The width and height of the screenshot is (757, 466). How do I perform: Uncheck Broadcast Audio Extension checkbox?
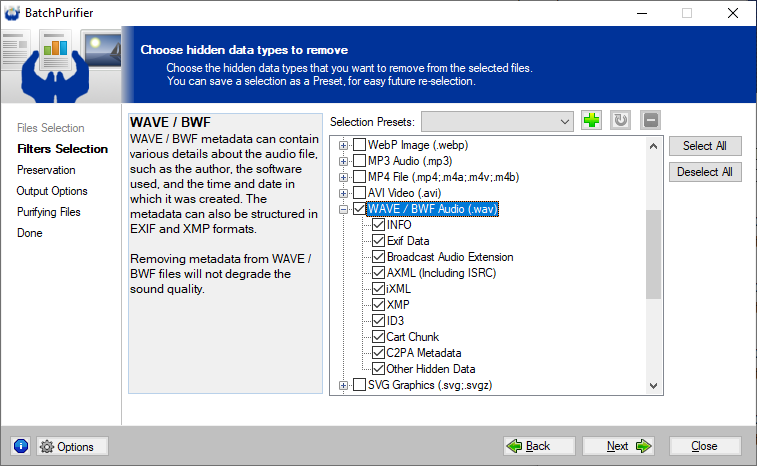click(378, 256)
